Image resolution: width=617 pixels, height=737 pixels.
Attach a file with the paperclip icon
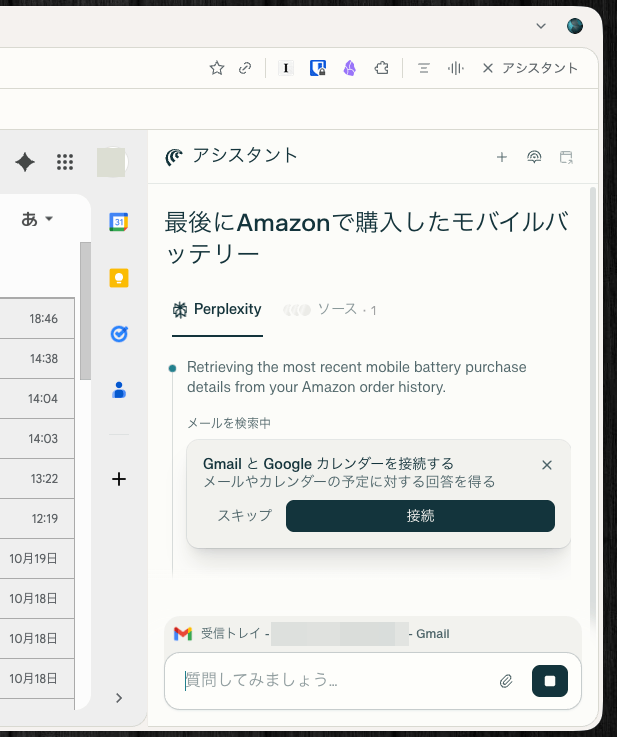[506, 681]
